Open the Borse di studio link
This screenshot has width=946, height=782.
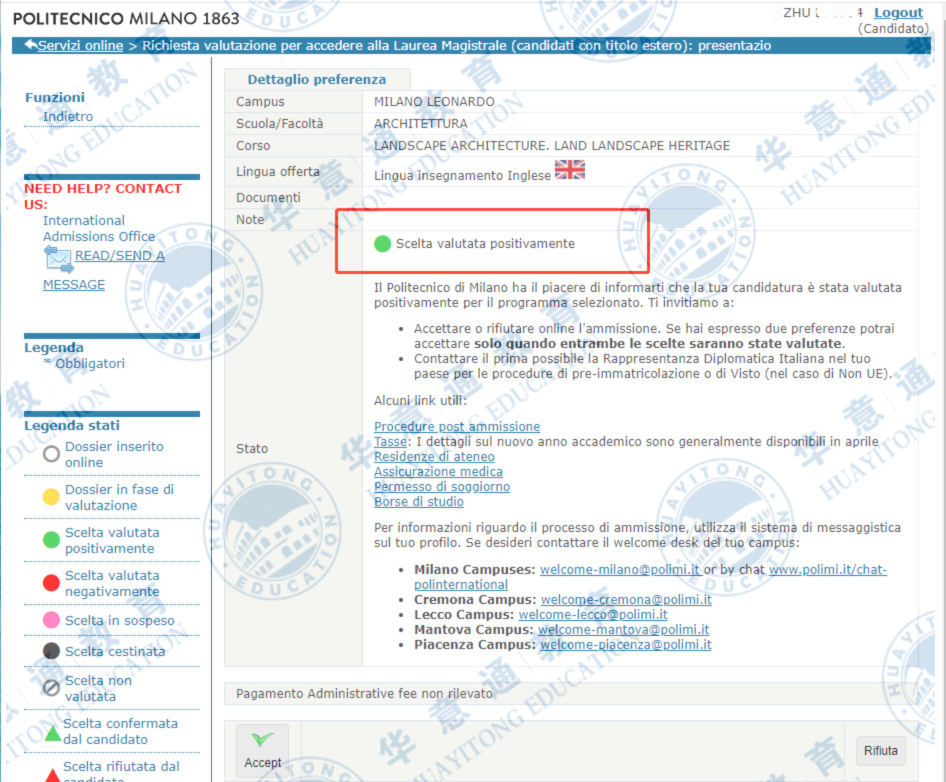tap(419, 502)
